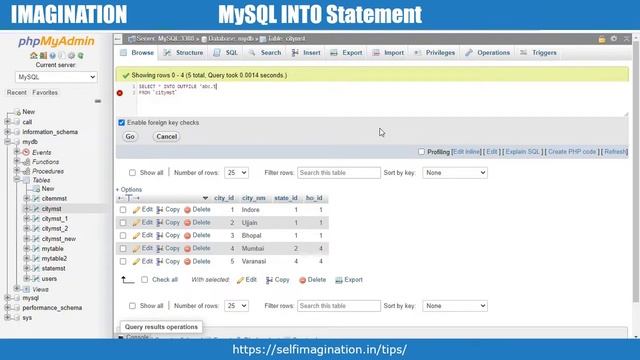The image size is (640, 360).
Task: Click the collapse-all icon in navigation panel
Action: coord(98,101)
